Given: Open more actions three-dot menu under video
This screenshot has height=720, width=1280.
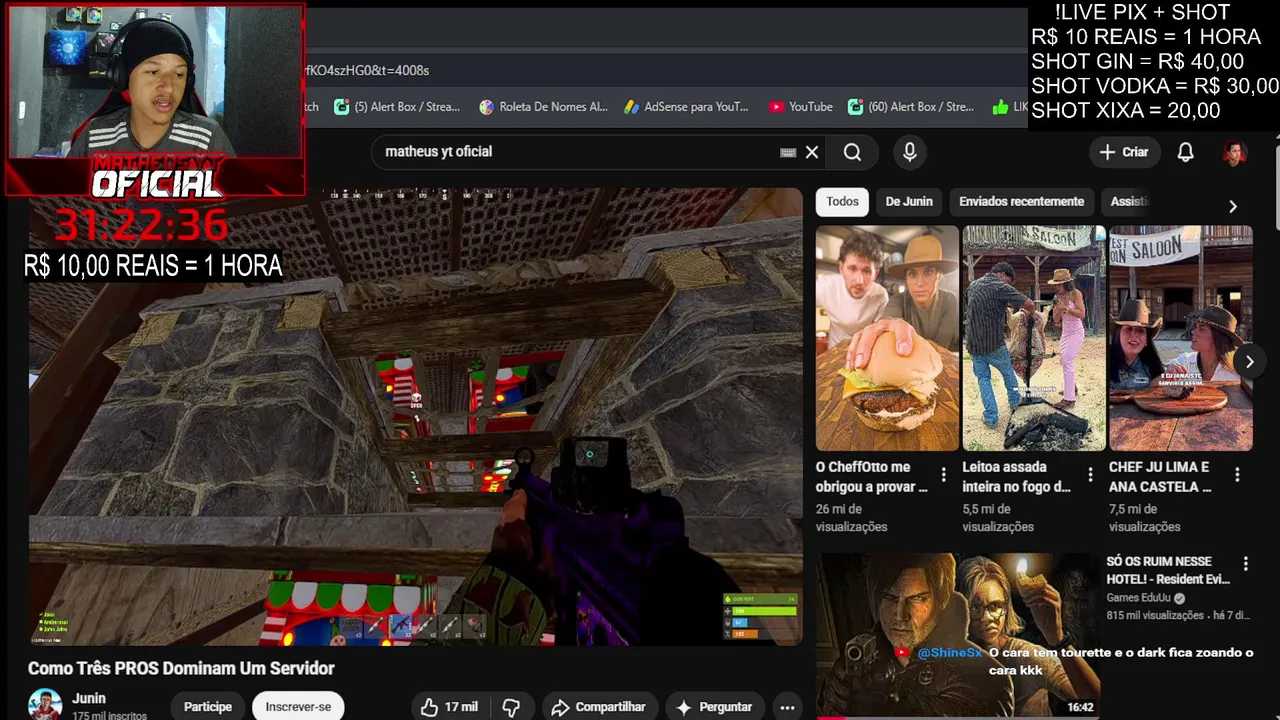Looking at the screenshot, I should tap(788, 707).
